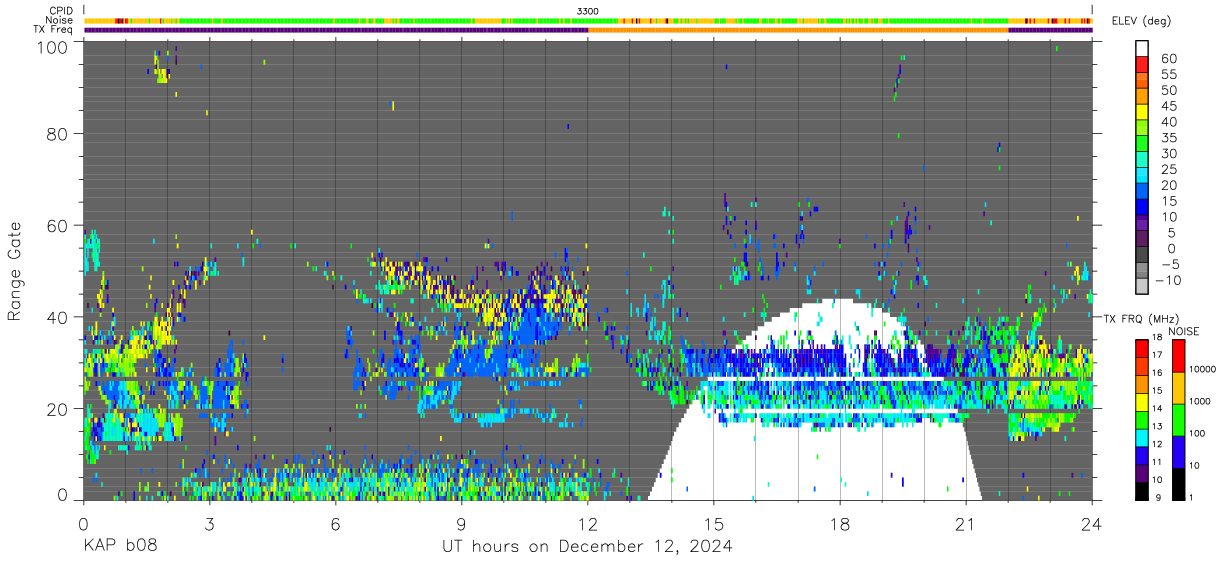Viewport: 1228px width, 567px height.
Task: Pick the green 30–35 degree elevation swatch
Action: (1142, 143)
